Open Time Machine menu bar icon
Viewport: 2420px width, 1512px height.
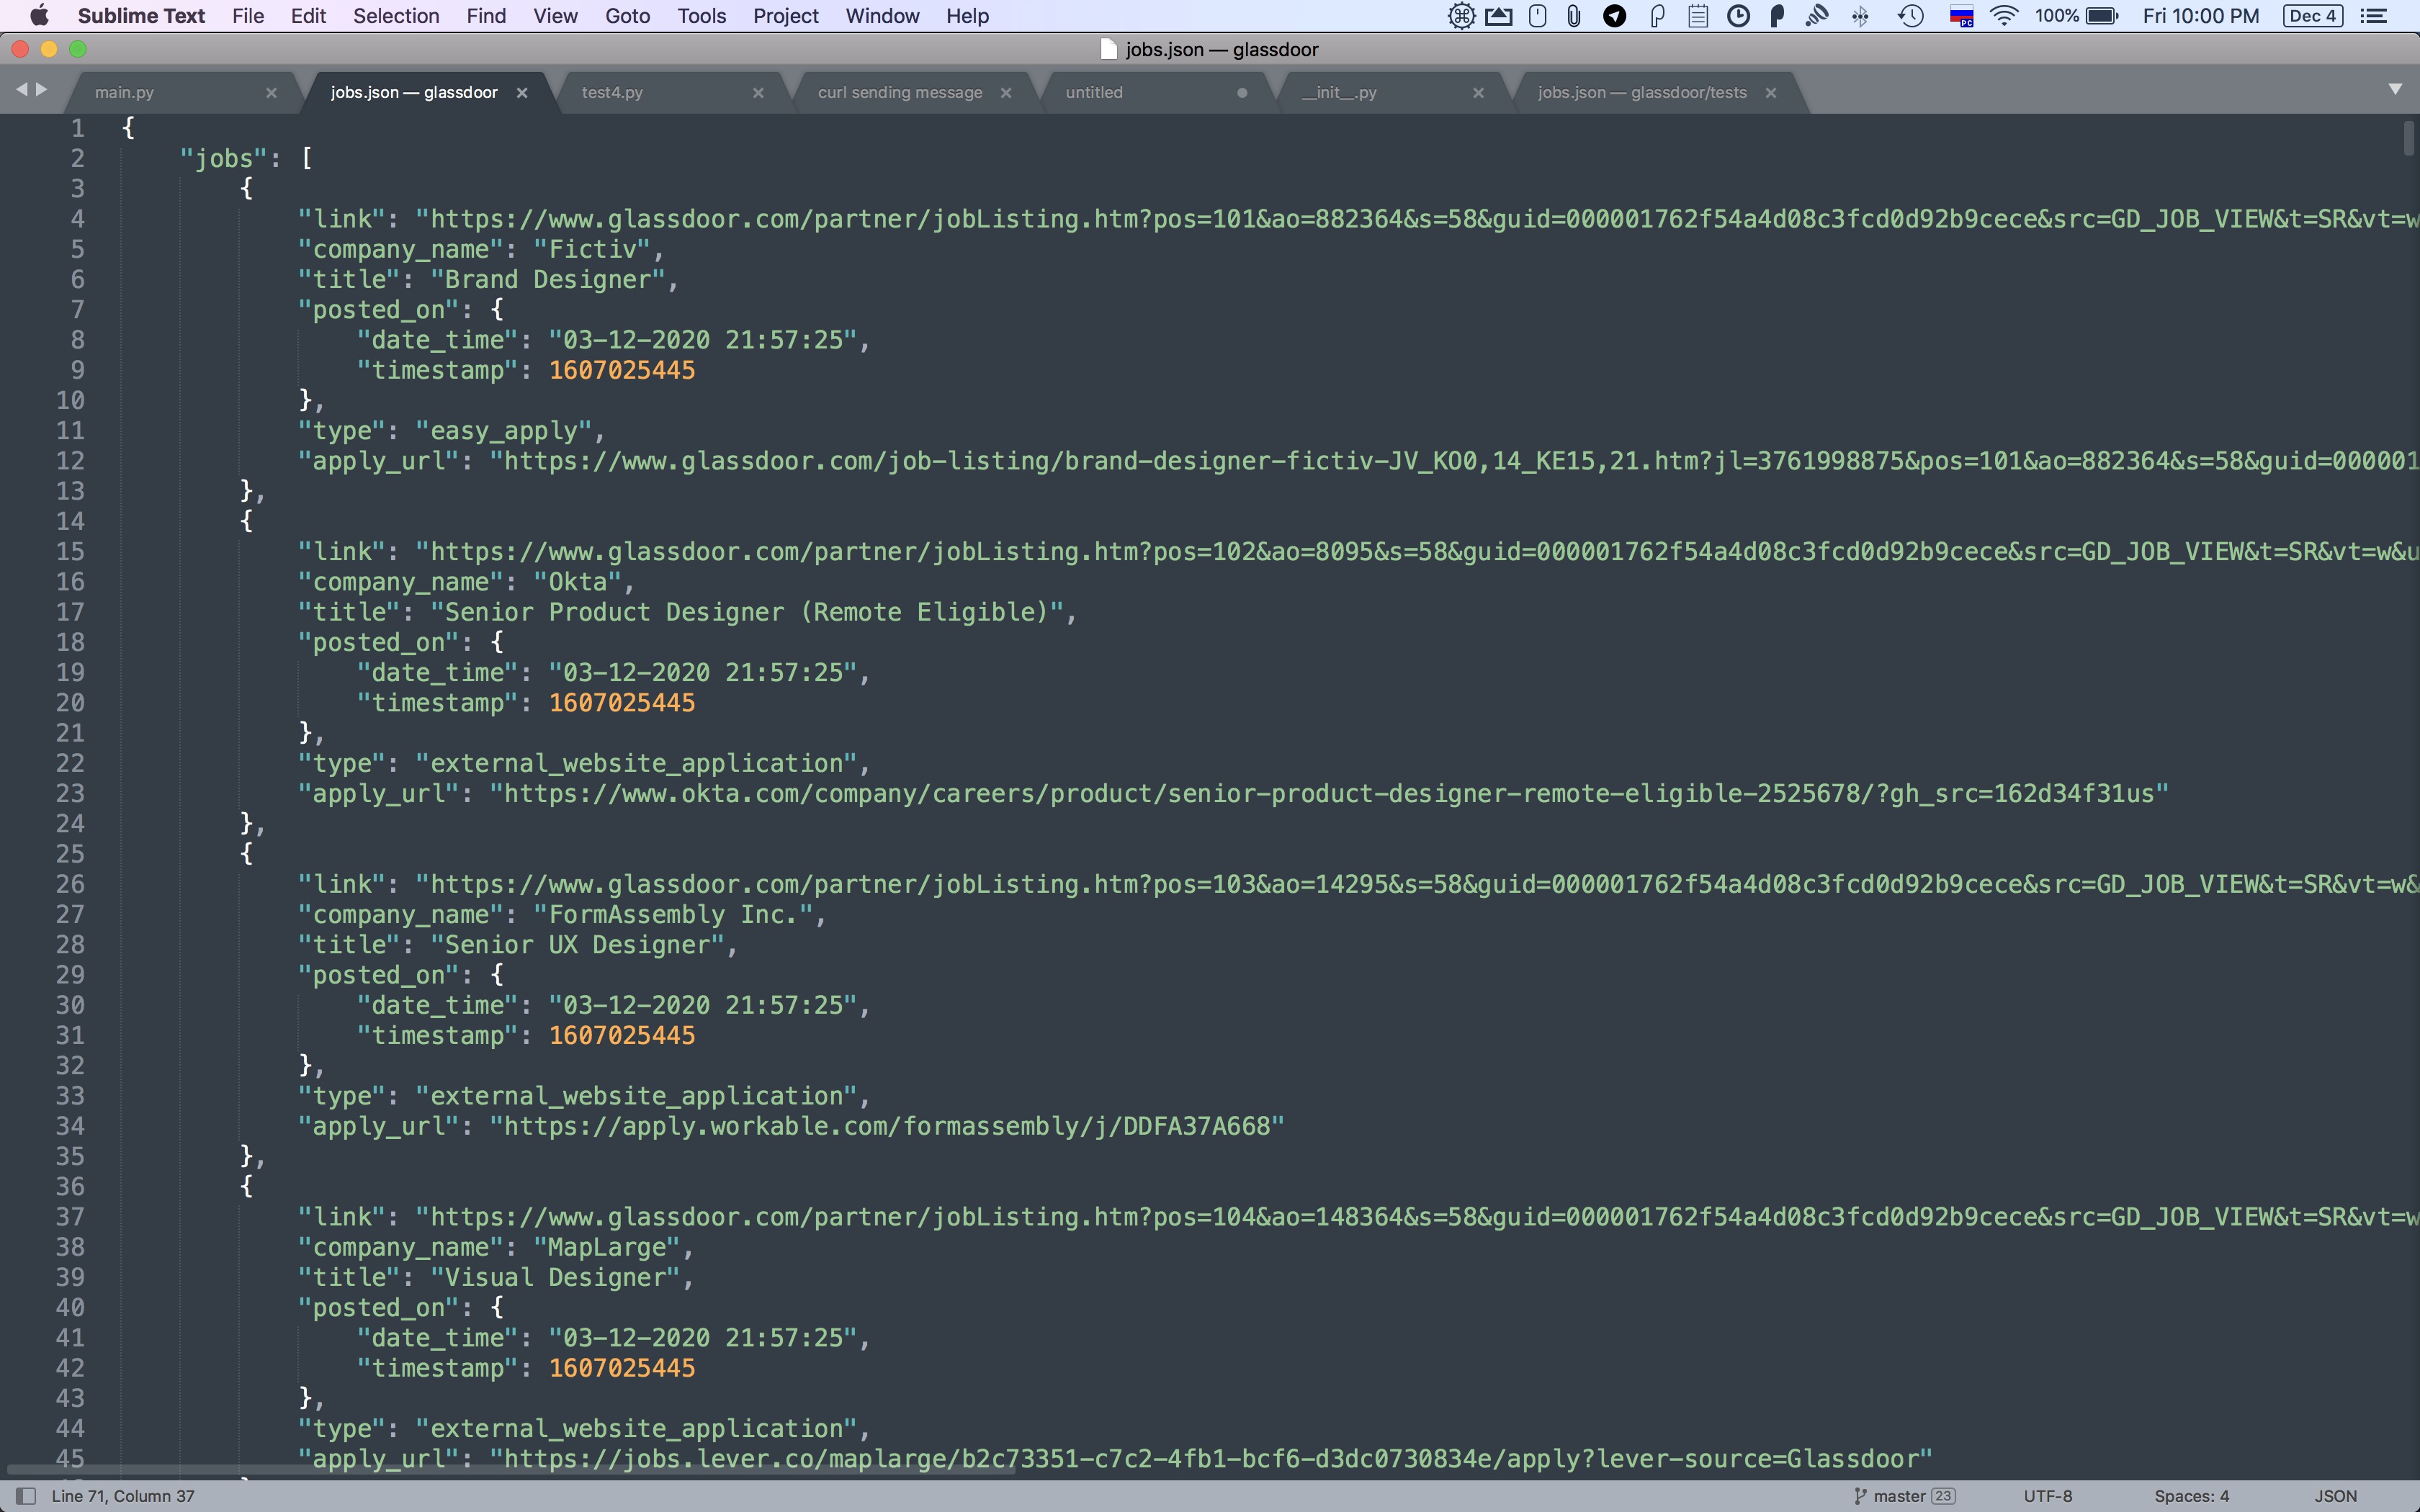[1911, 16]
